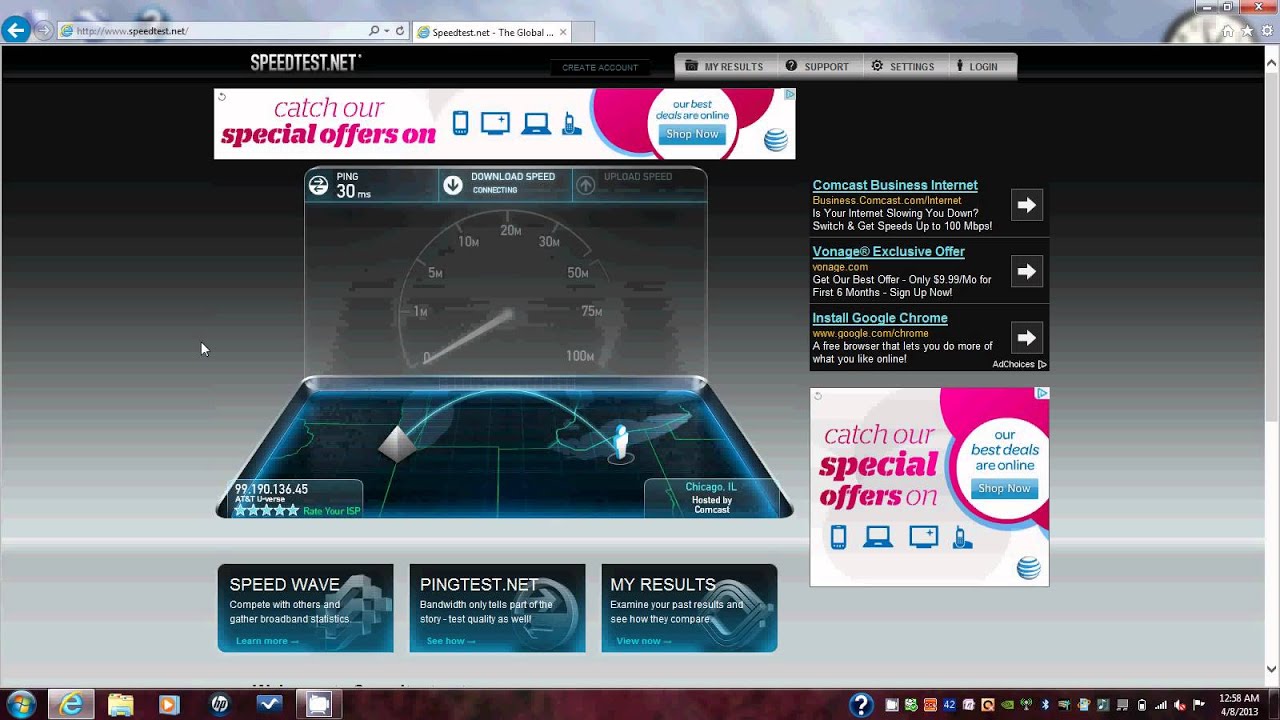Open the media player taskbar icon
This screenshot has width=1280, height=720.
[x=168, y=704]
